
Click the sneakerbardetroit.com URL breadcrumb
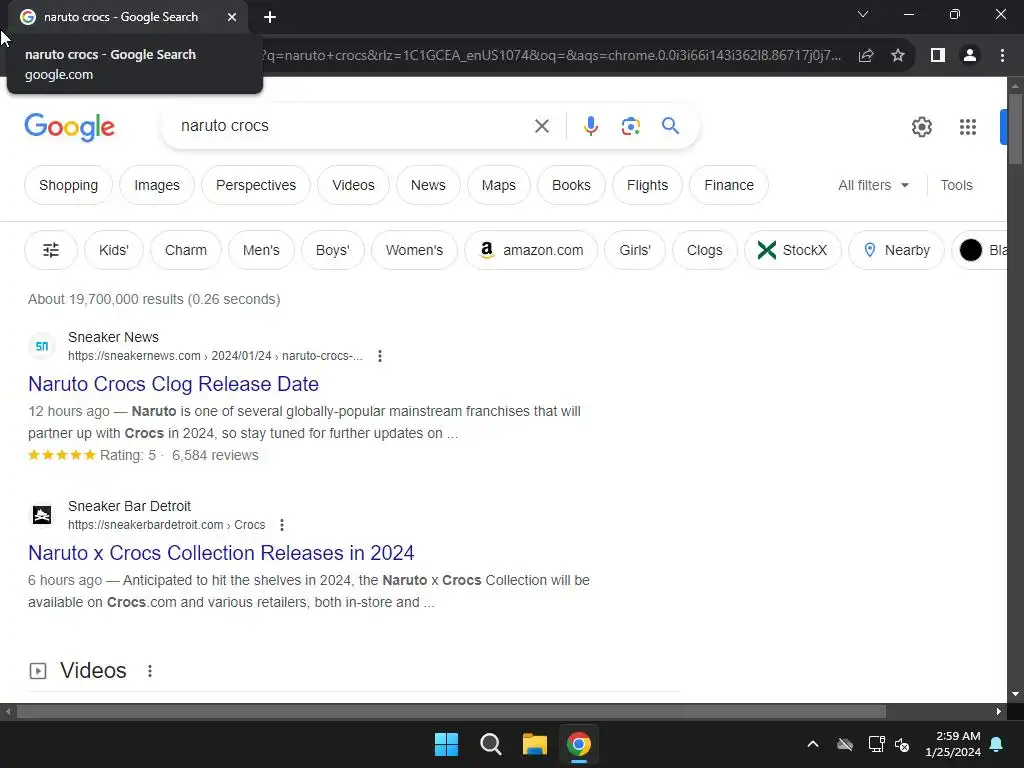click(167, 524)
